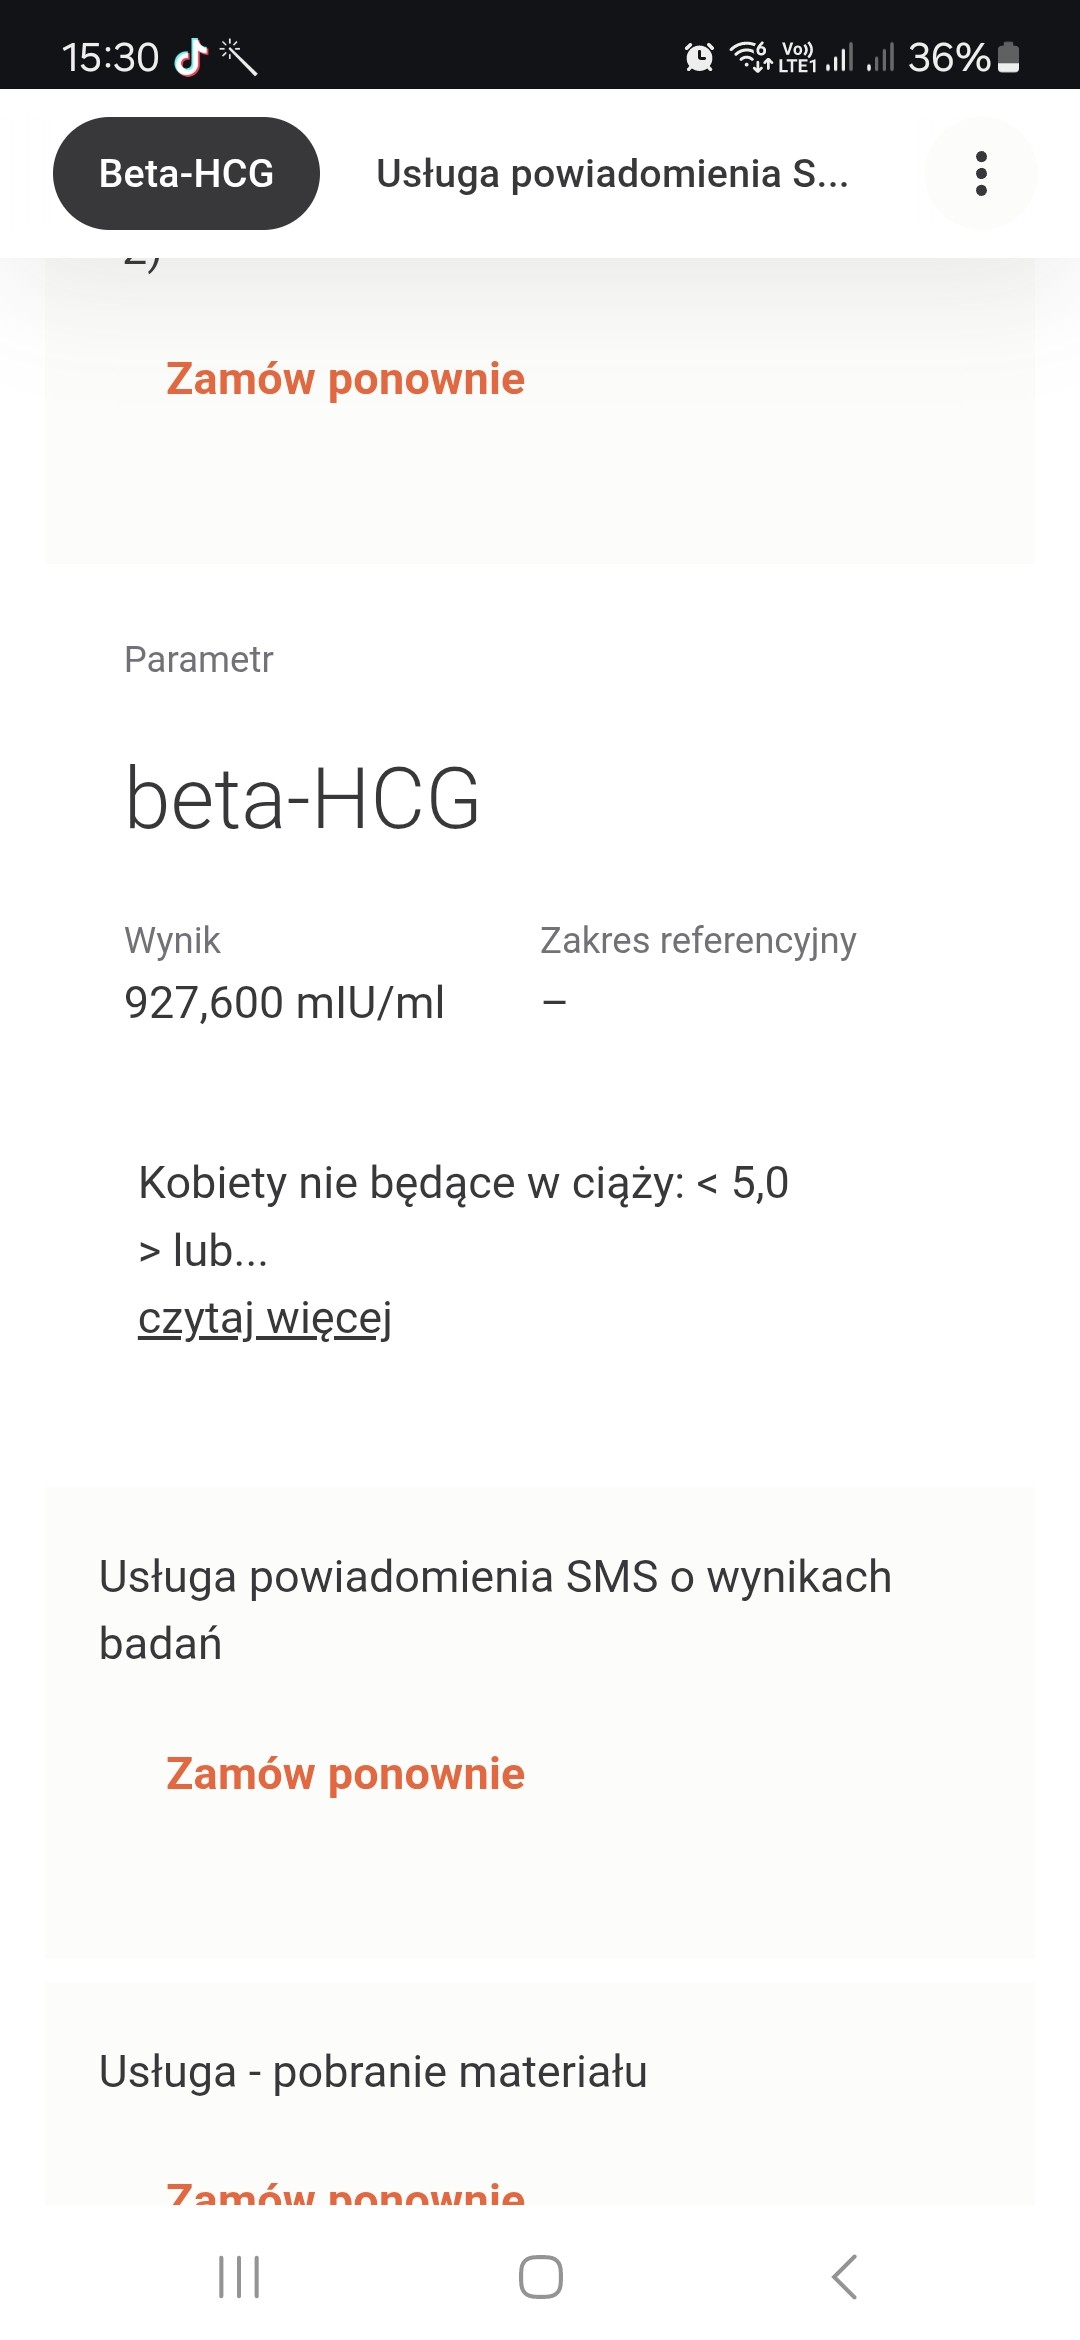Open the recent apps switcher
The height and width of the screenshot is (2340, 1080).
click(239, 2277)
